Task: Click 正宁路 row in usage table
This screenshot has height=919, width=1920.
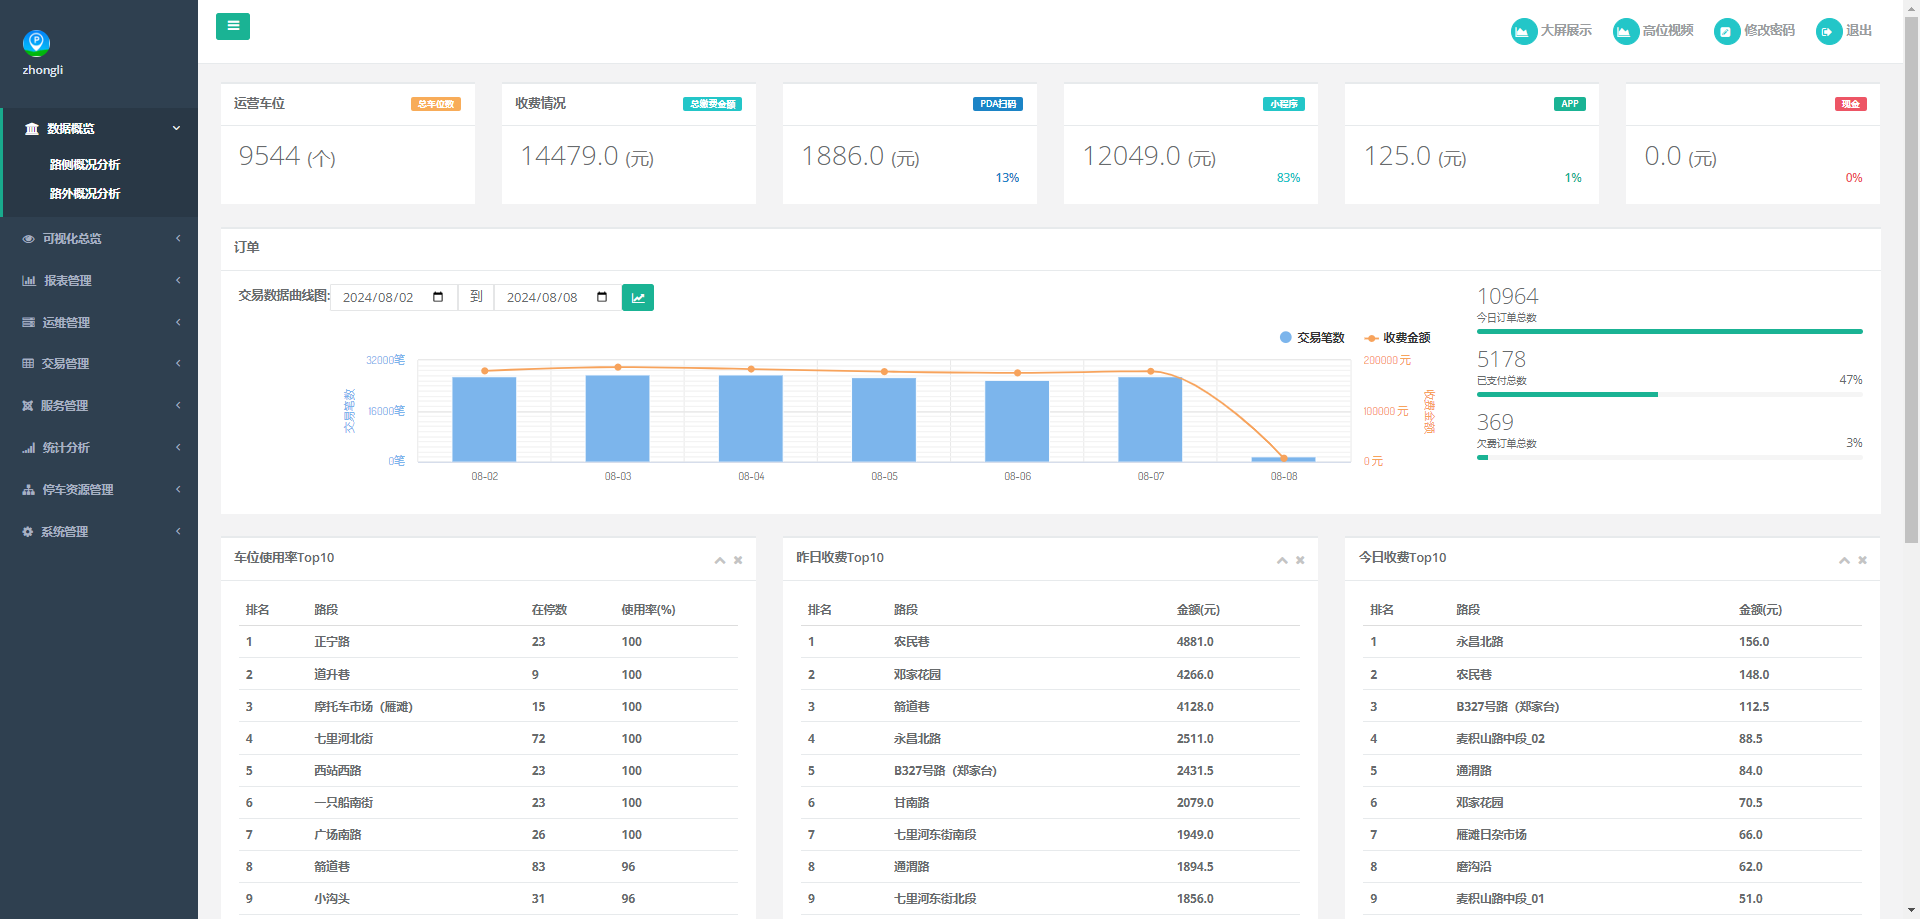Action: tap(488, 642)
